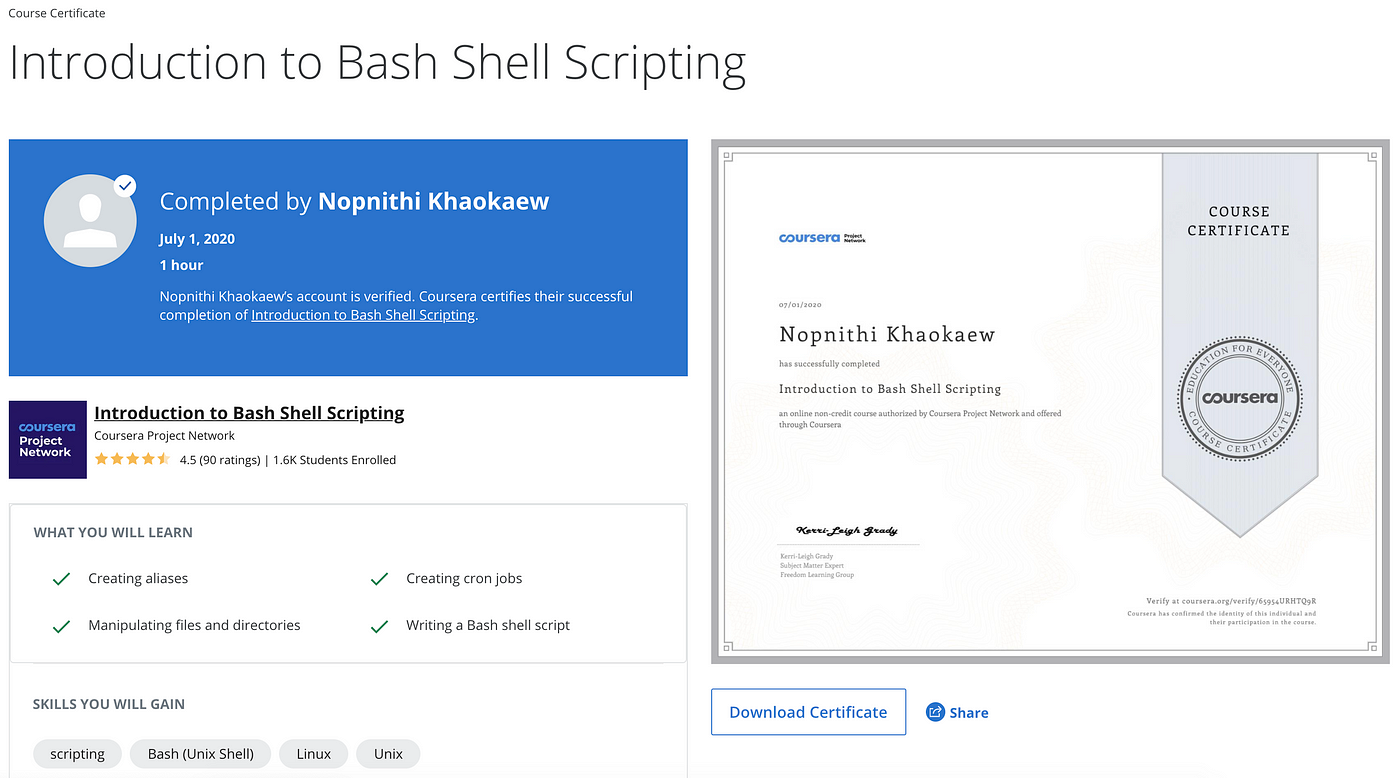This screenshot has width=1400, height=778.
Task: Click the Completed by Nopnithi Khaokaew text
Action: [x=354, y=201]
